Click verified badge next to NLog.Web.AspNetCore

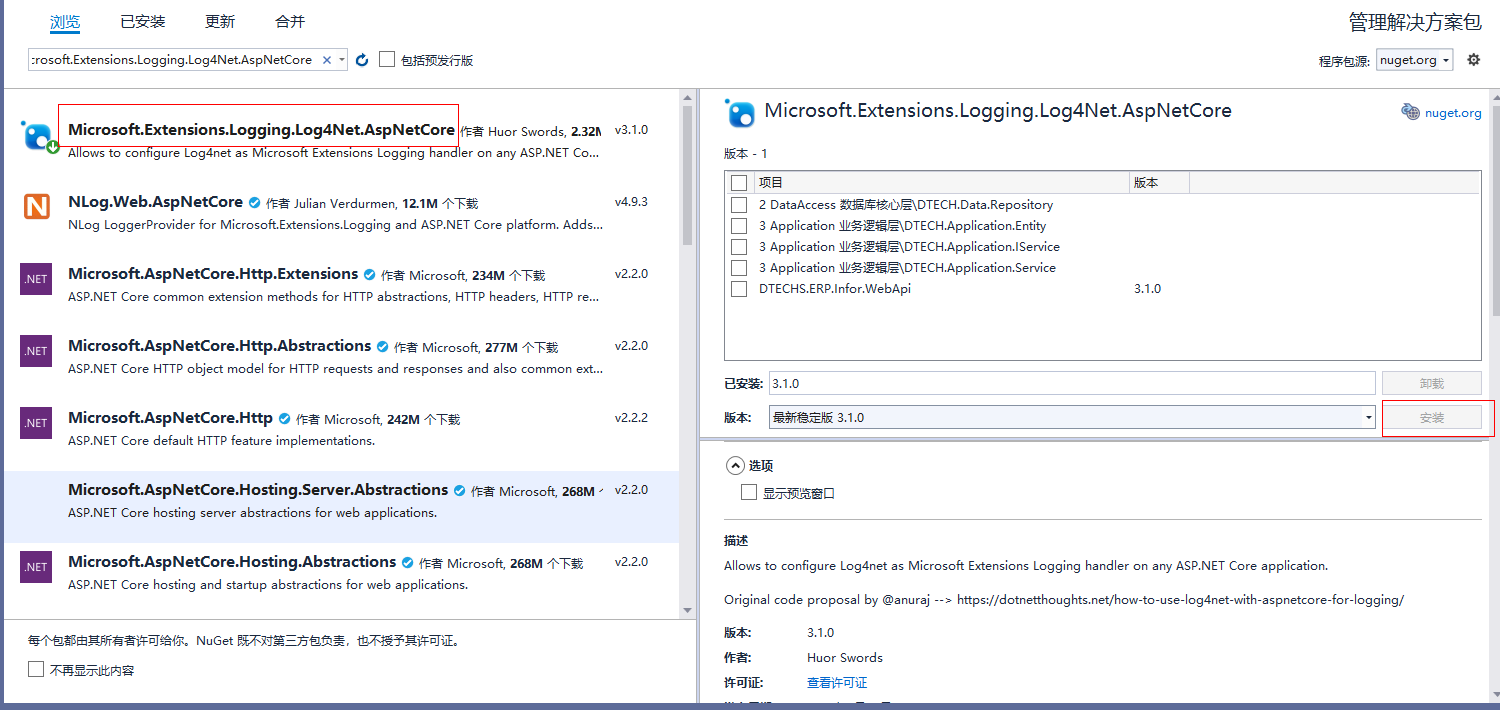(x=254, y=203)
